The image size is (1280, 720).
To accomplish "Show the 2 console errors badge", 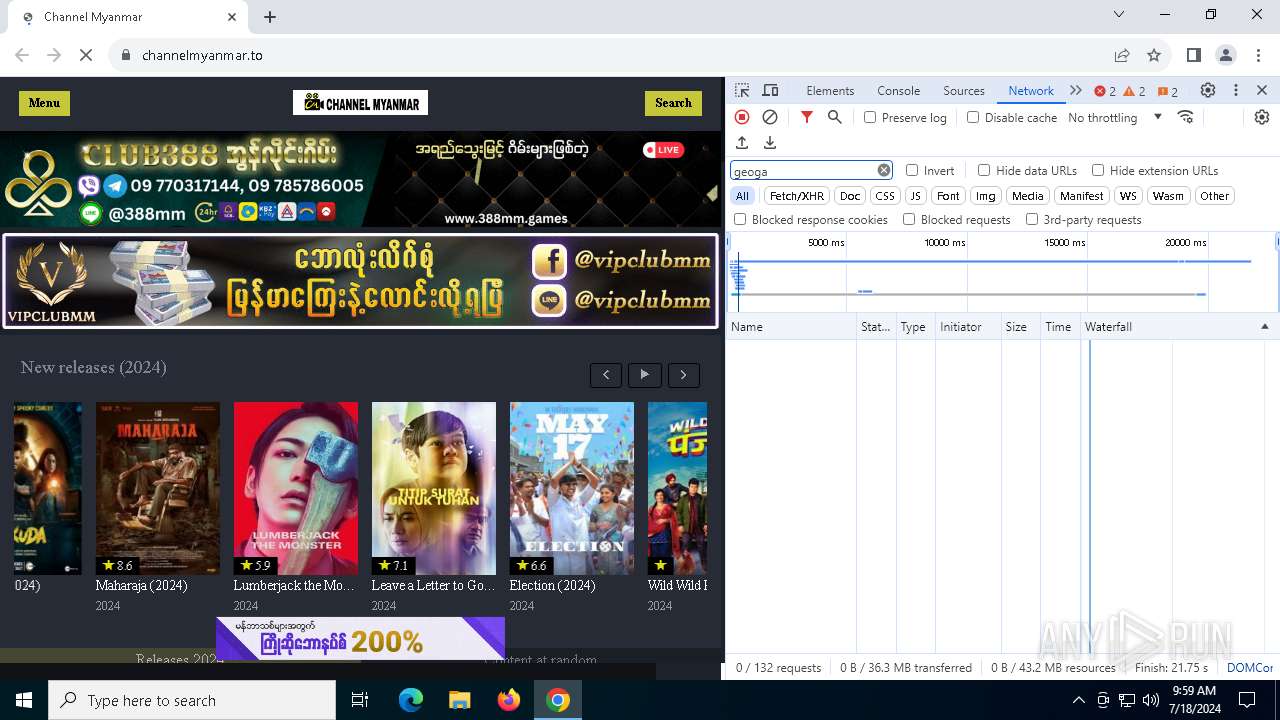I will point(1105,91).
